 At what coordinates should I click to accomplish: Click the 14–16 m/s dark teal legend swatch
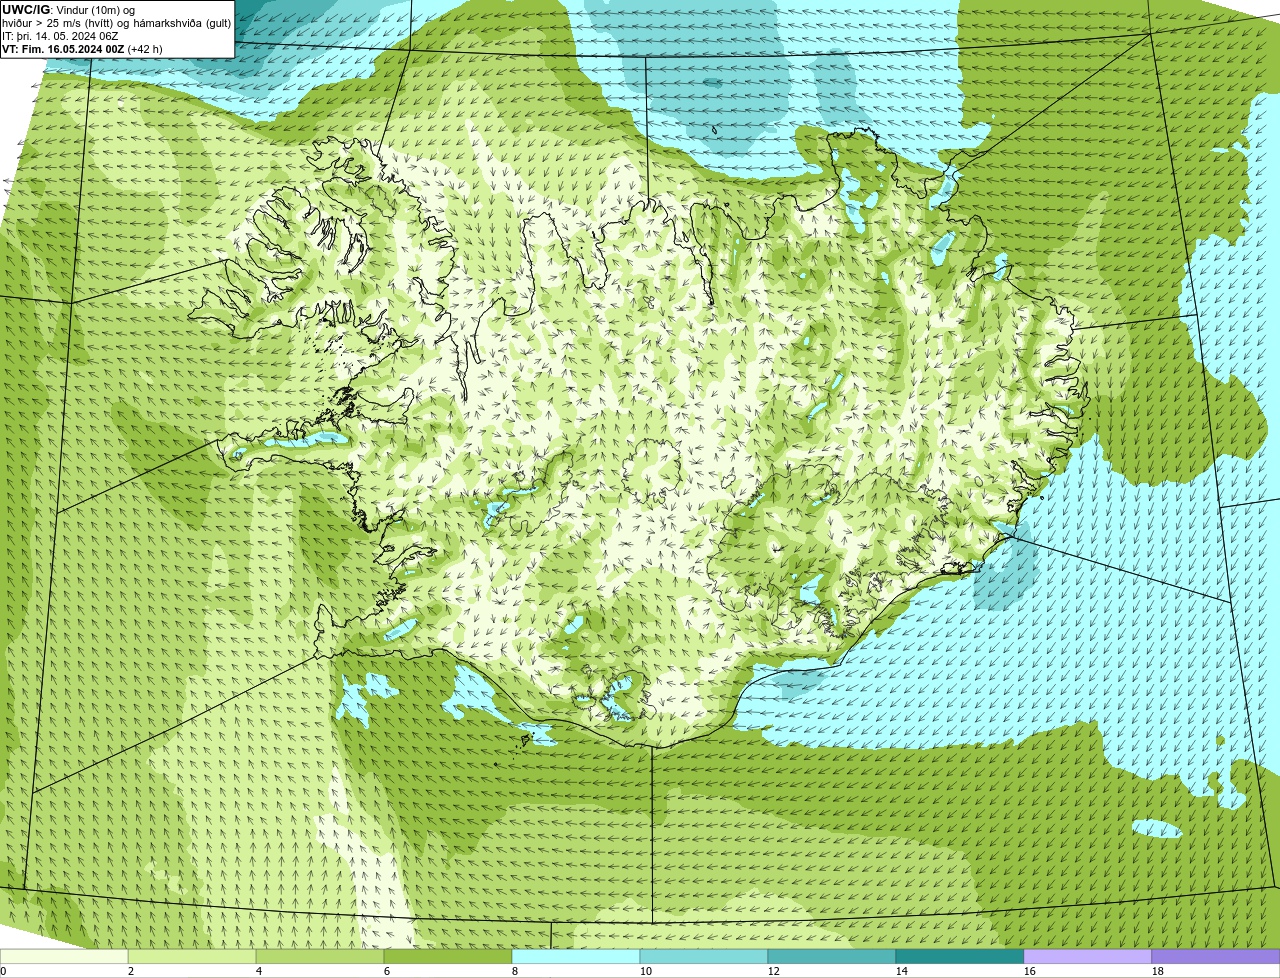pos(960,956)
